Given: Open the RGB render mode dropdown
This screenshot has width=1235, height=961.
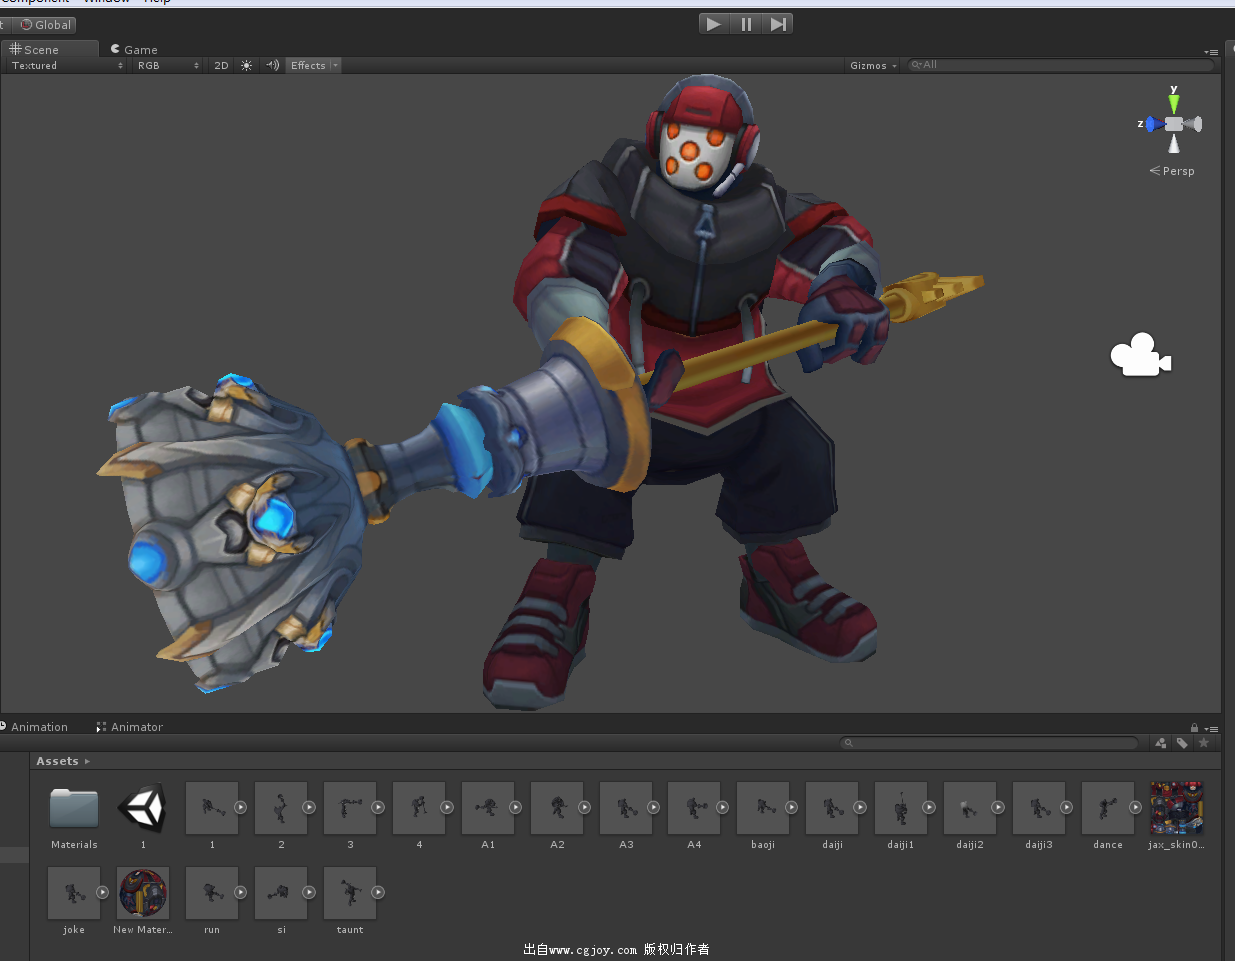Looking at the screenshot, I should coord(168,65).
